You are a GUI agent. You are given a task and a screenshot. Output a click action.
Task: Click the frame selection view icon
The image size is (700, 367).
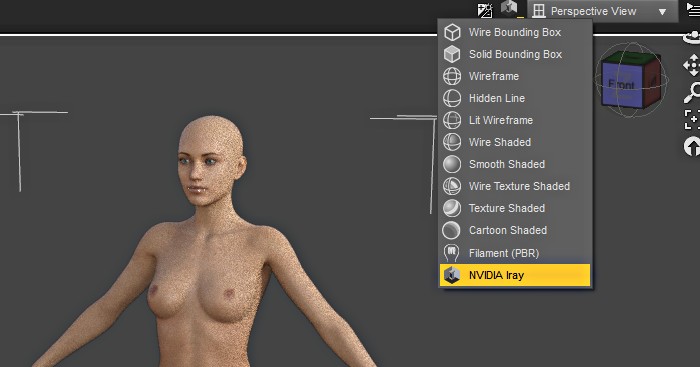coord(692,119)
